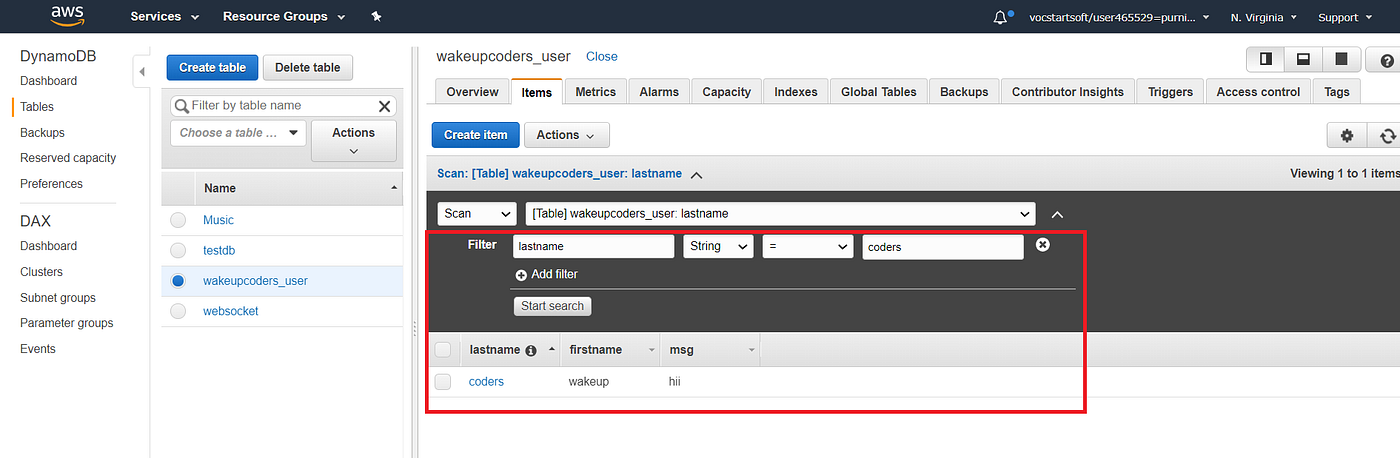This screenshot has height=458, width=1400.
Task: Open Reserved capacity in the sidebar
Action: point(68,158)
